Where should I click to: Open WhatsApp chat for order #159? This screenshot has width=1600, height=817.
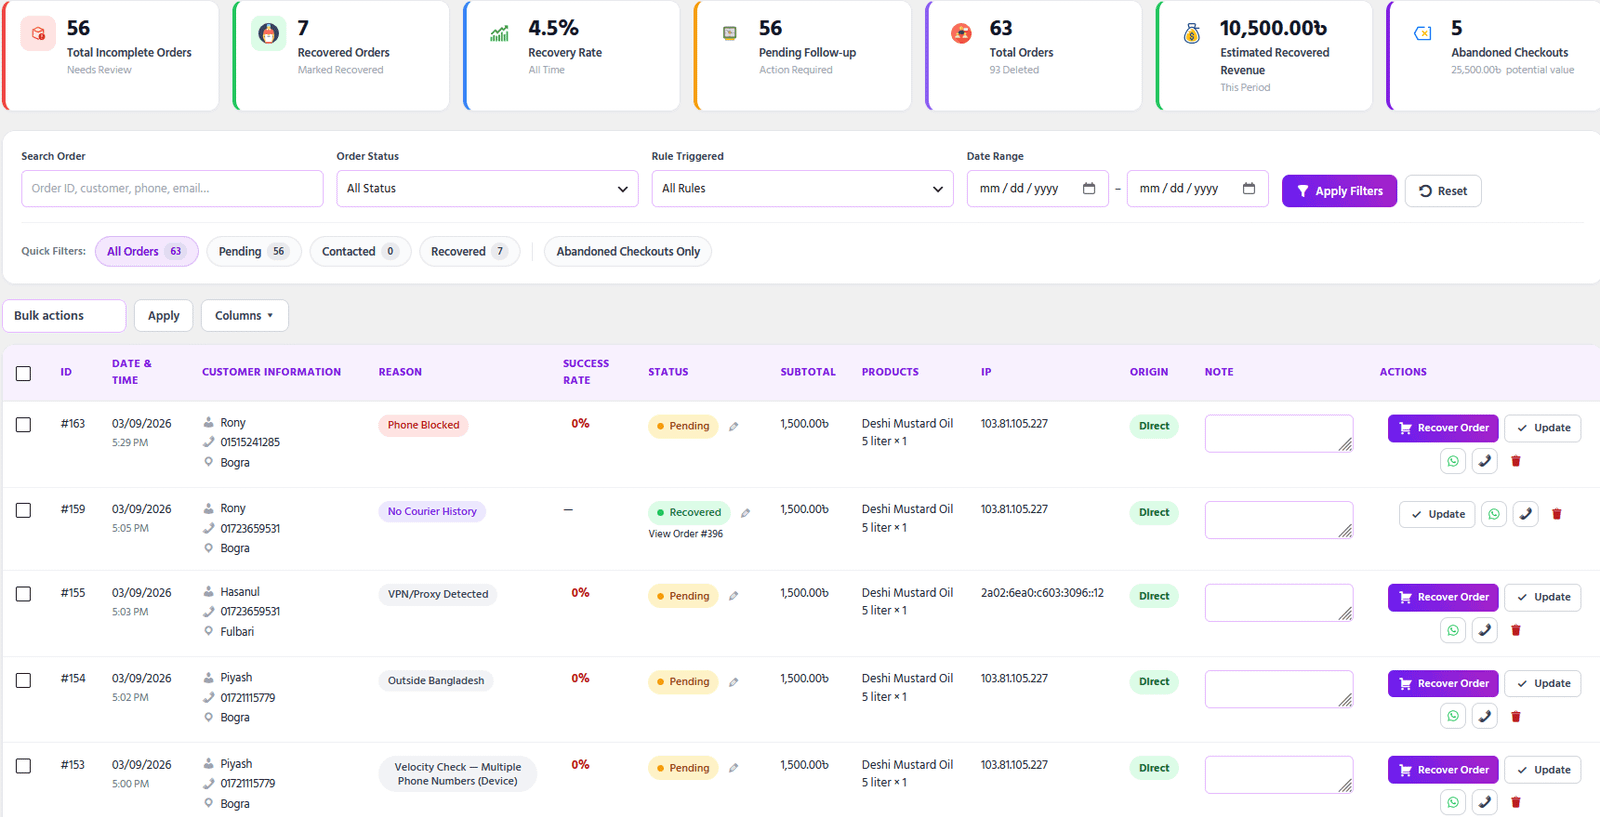tap(1494, 514)
